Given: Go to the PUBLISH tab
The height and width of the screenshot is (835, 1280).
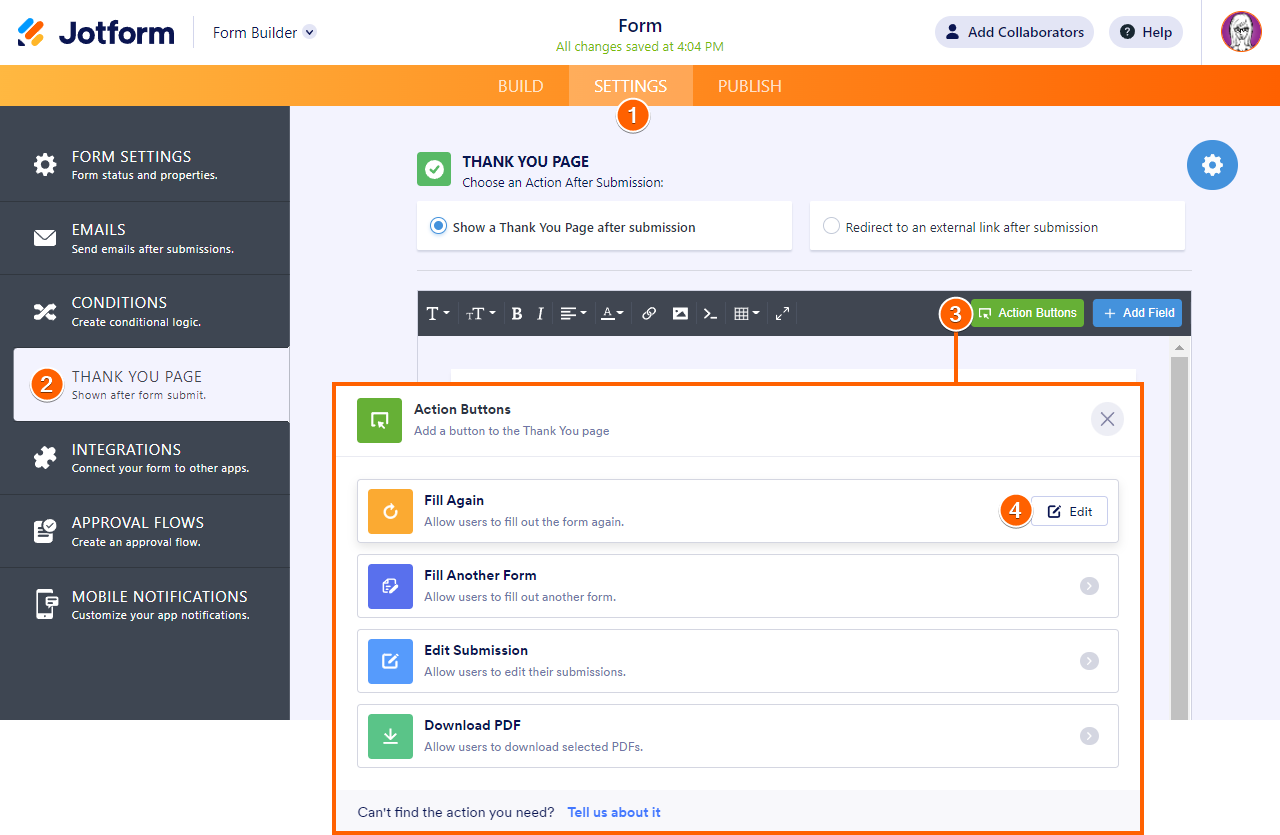Looking at the screenshot, I should pyautogui.click(x=749, y=86).
